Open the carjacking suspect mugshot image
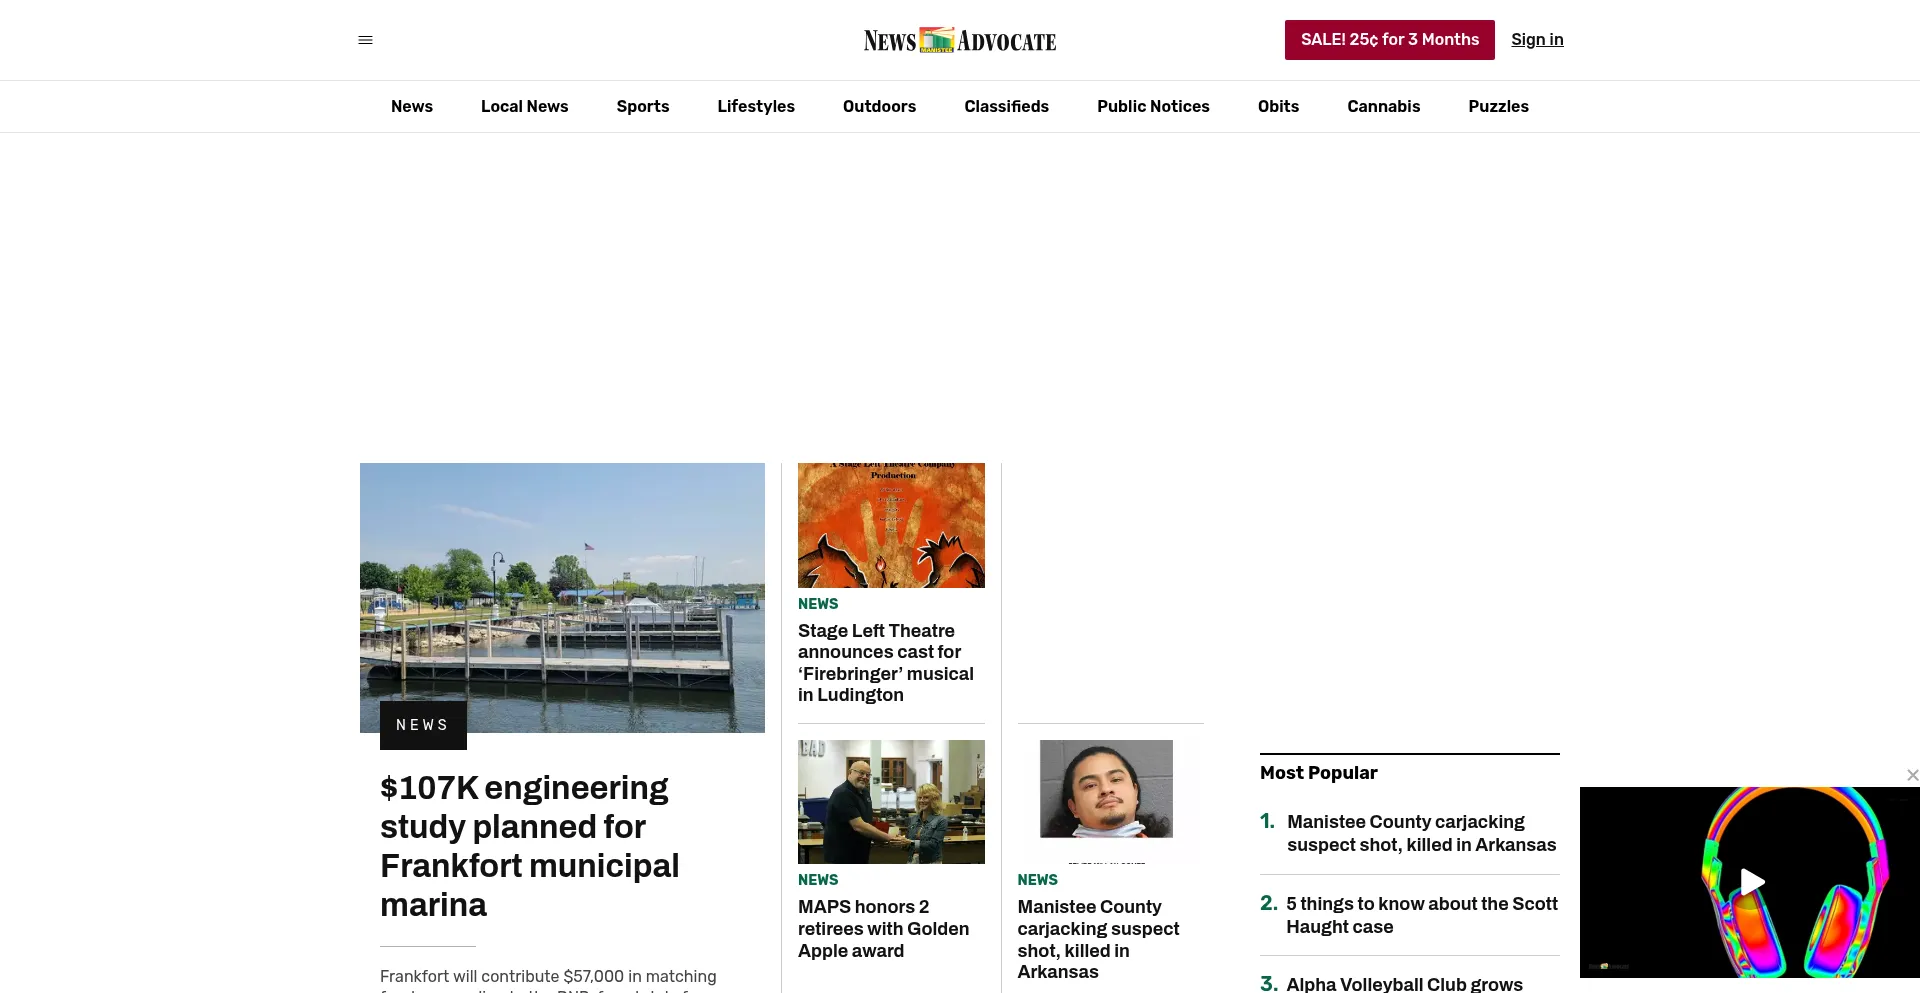The height and width of the screenshot is (993, 1920). pyautogui.click(x=1107, y=790)
